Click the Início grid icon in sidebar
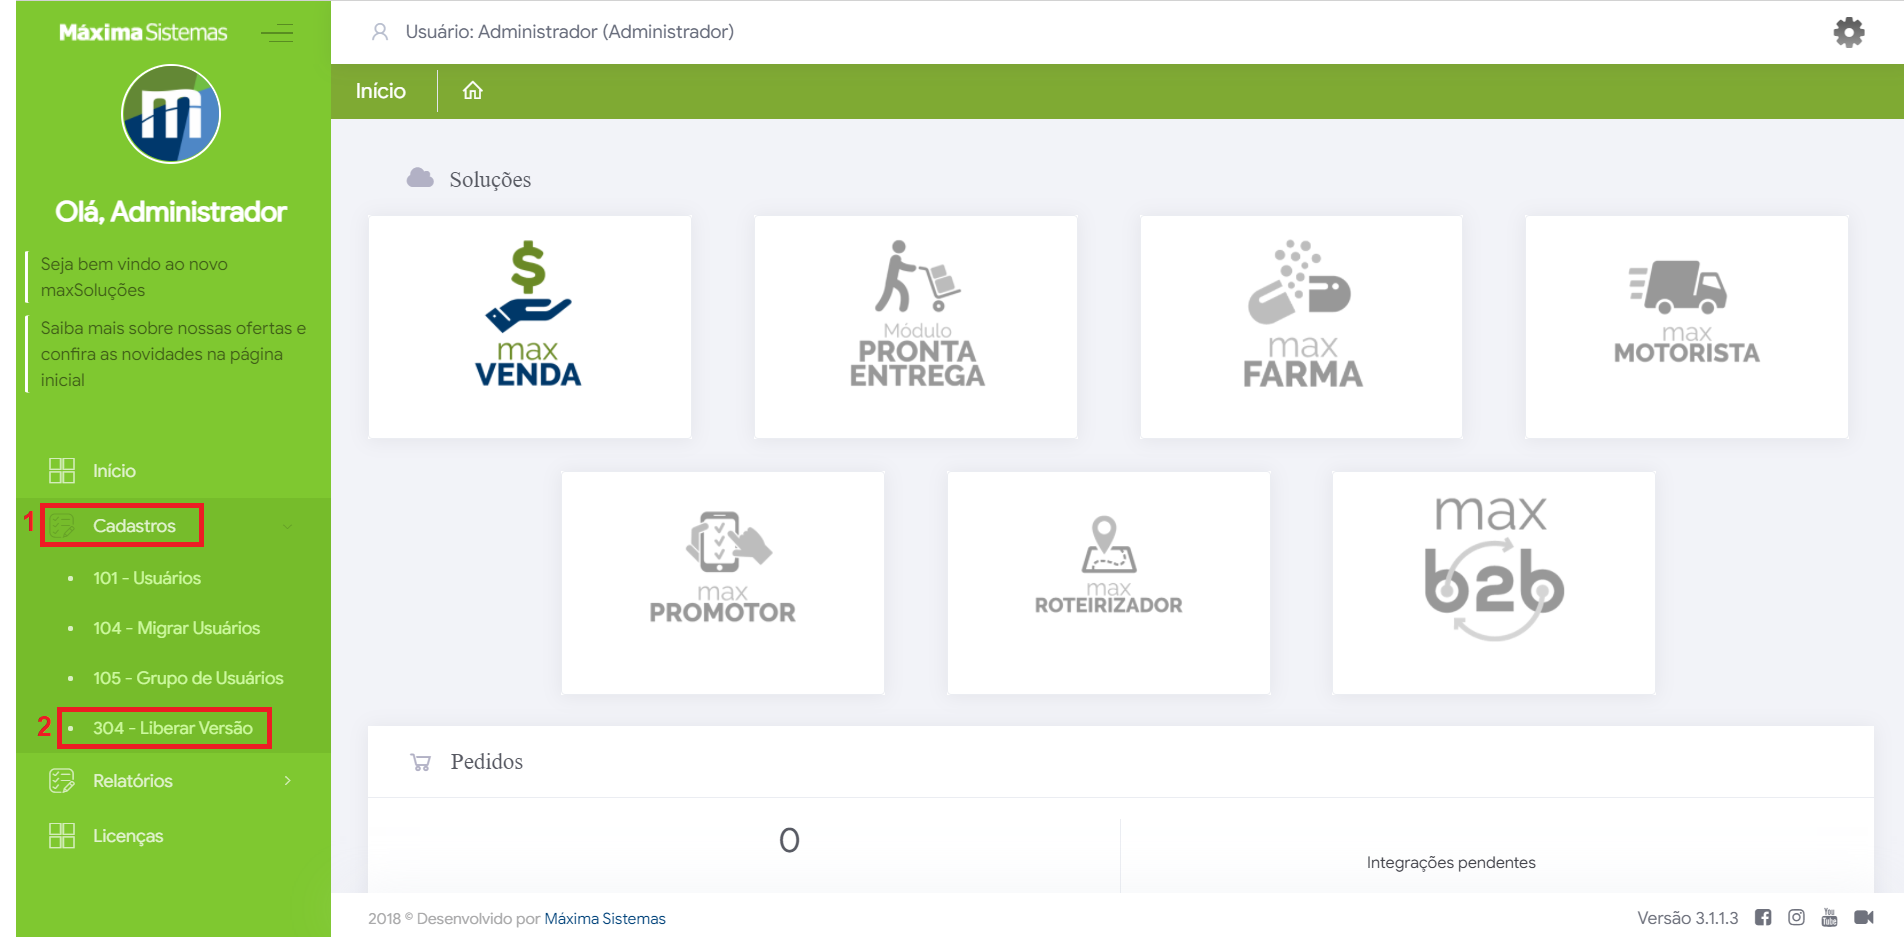The width and height of the screenshot is (1904, 937). pyautogui.click(x=62, y=471)
